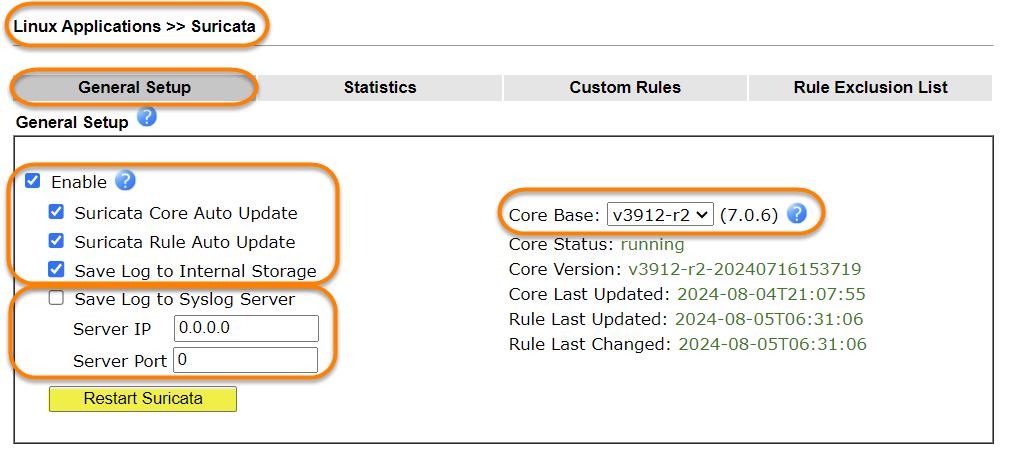Toggle Save Log to Internal Storage

pyautogui.click(x=57, y=269)
